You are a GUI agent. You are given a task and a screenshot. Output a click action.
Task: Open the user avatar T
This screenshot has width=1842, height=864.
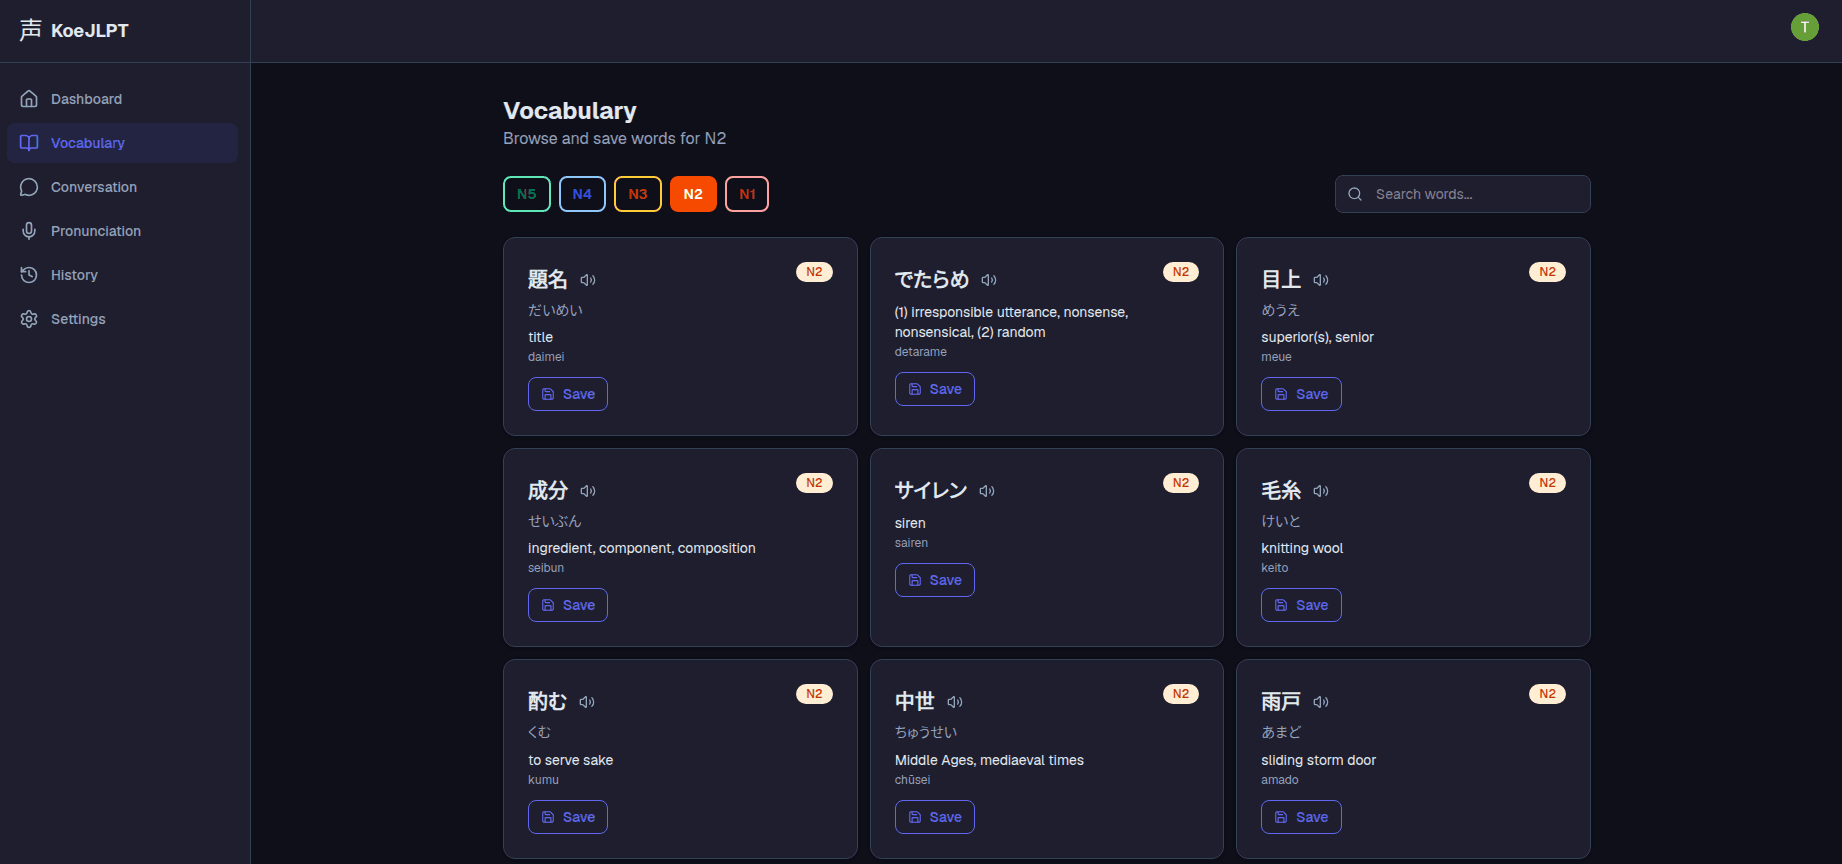pos(1804,27)
